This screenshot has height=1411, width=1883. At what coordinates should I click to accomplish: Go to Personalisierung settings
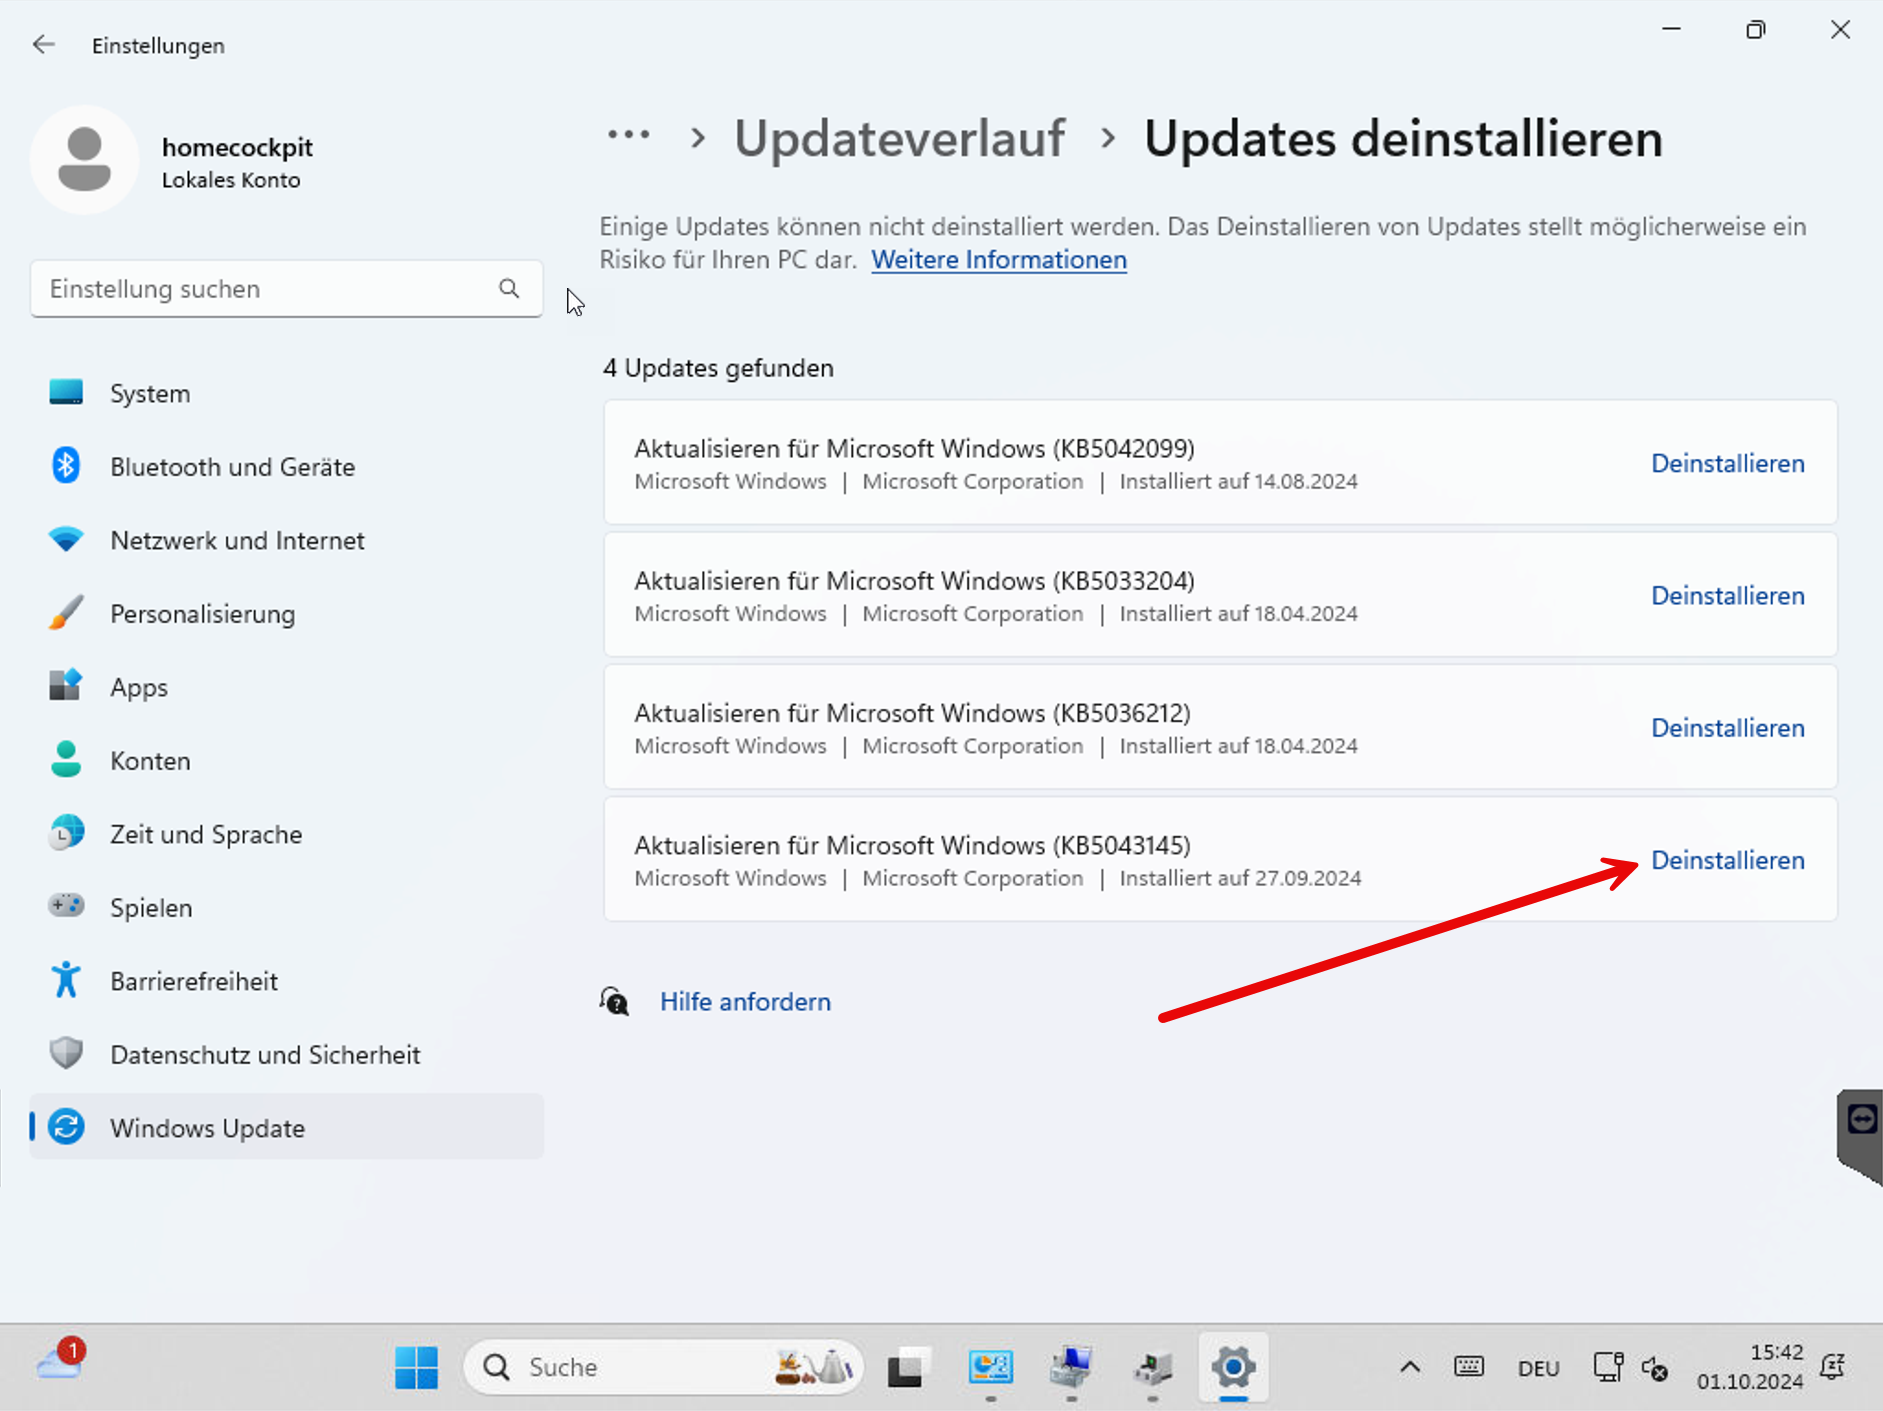pyautogui.click(x=202, y=614)
